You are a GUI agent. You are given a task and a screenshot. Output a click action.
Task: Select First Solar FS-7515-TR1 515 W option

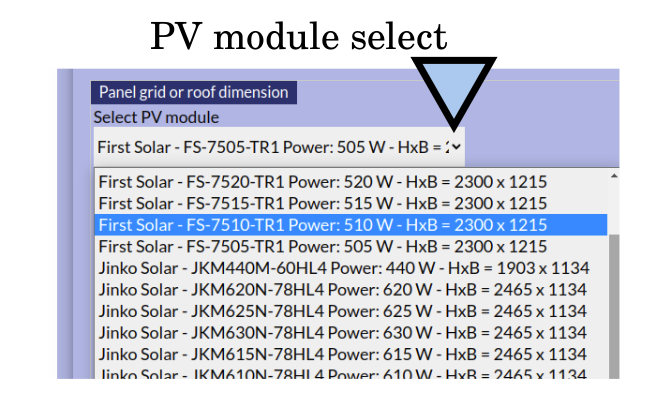[351, 203]
